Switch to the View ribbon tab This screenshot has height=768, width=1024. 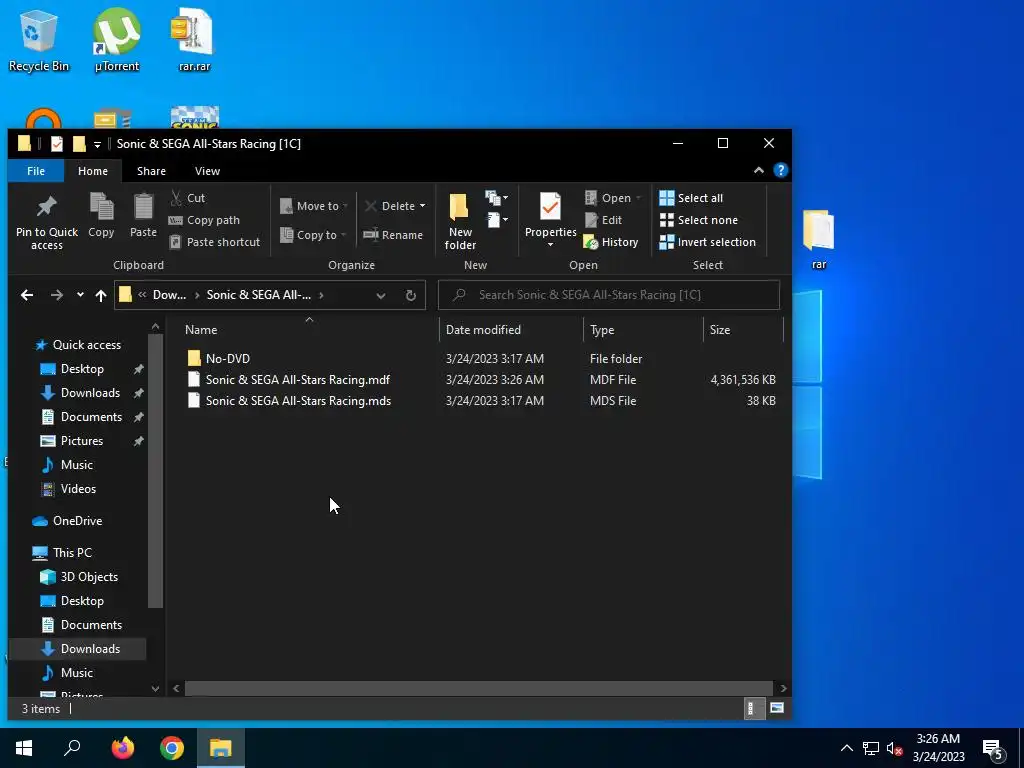(x=207, y=171)
